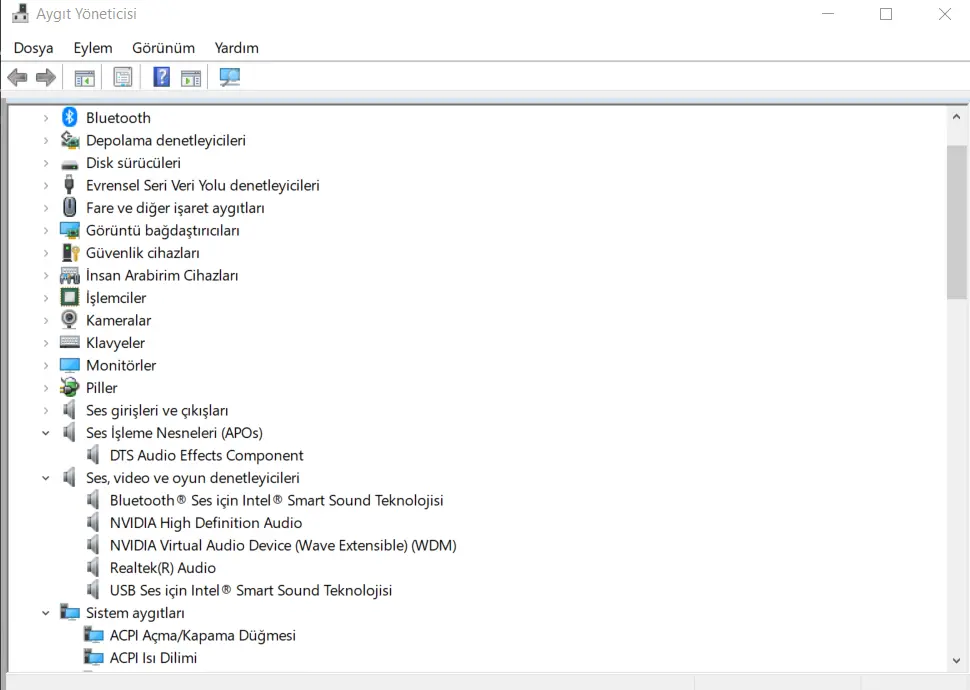The height and width of the screenshot is (690, 970).
Task: Click the İşlemciler chip icon
Action: click(70, 297)
